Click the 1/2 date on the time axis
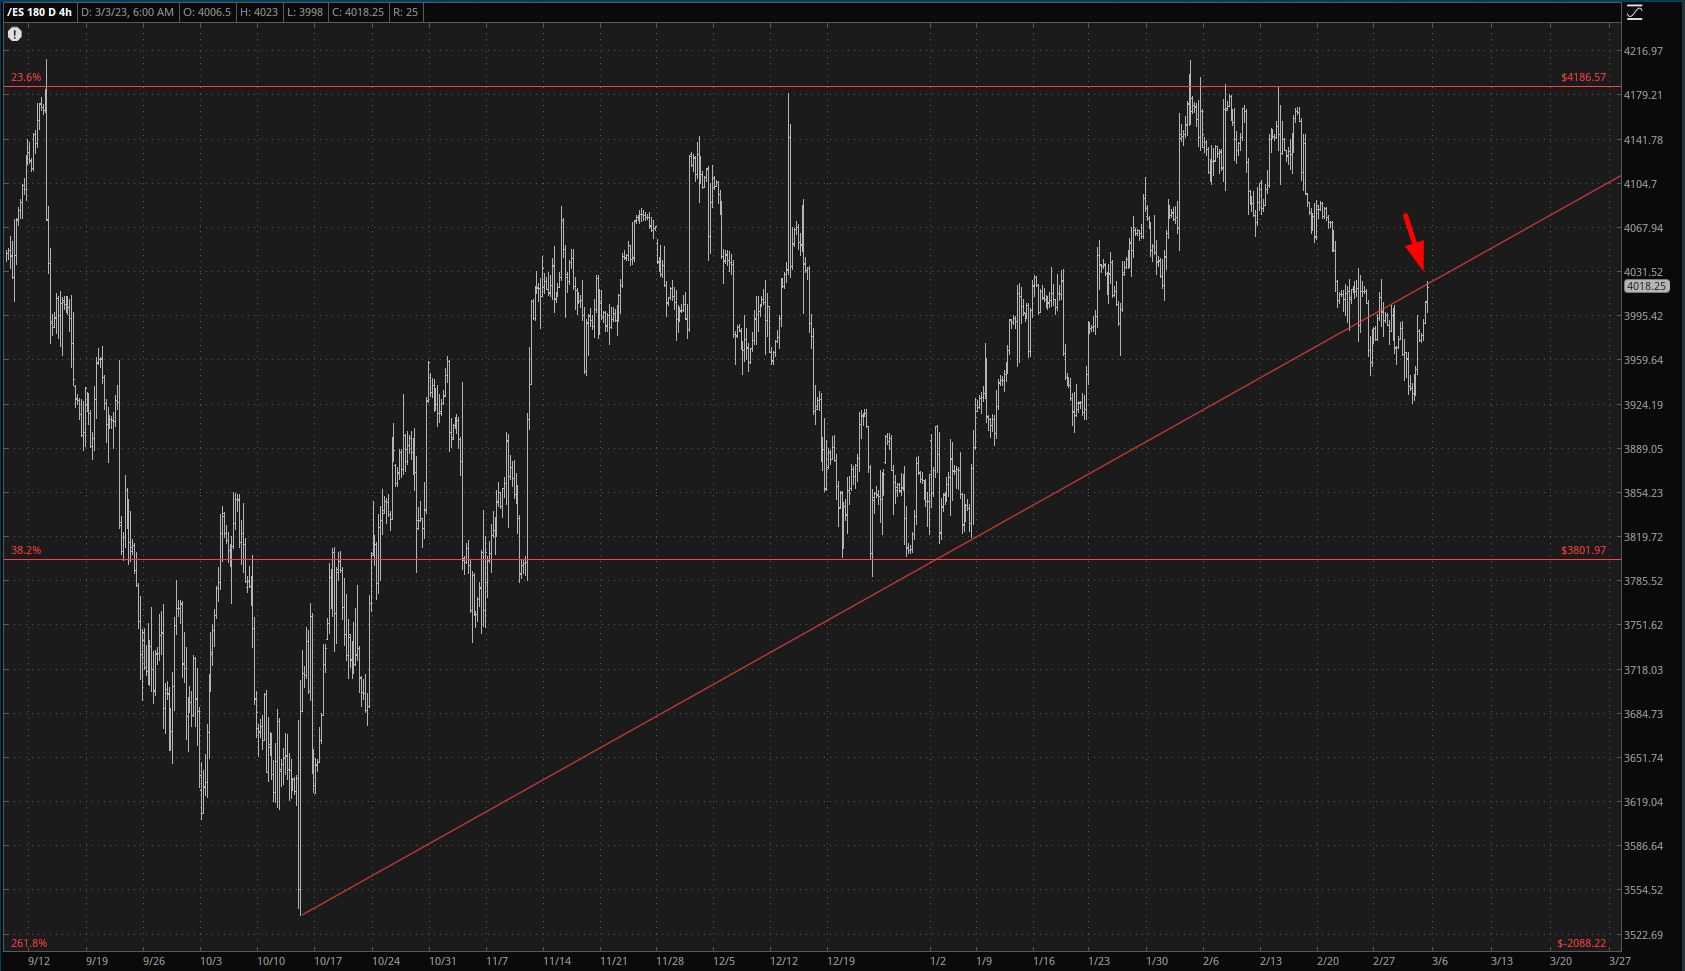The image size is (1685, 971). point(937,961)
